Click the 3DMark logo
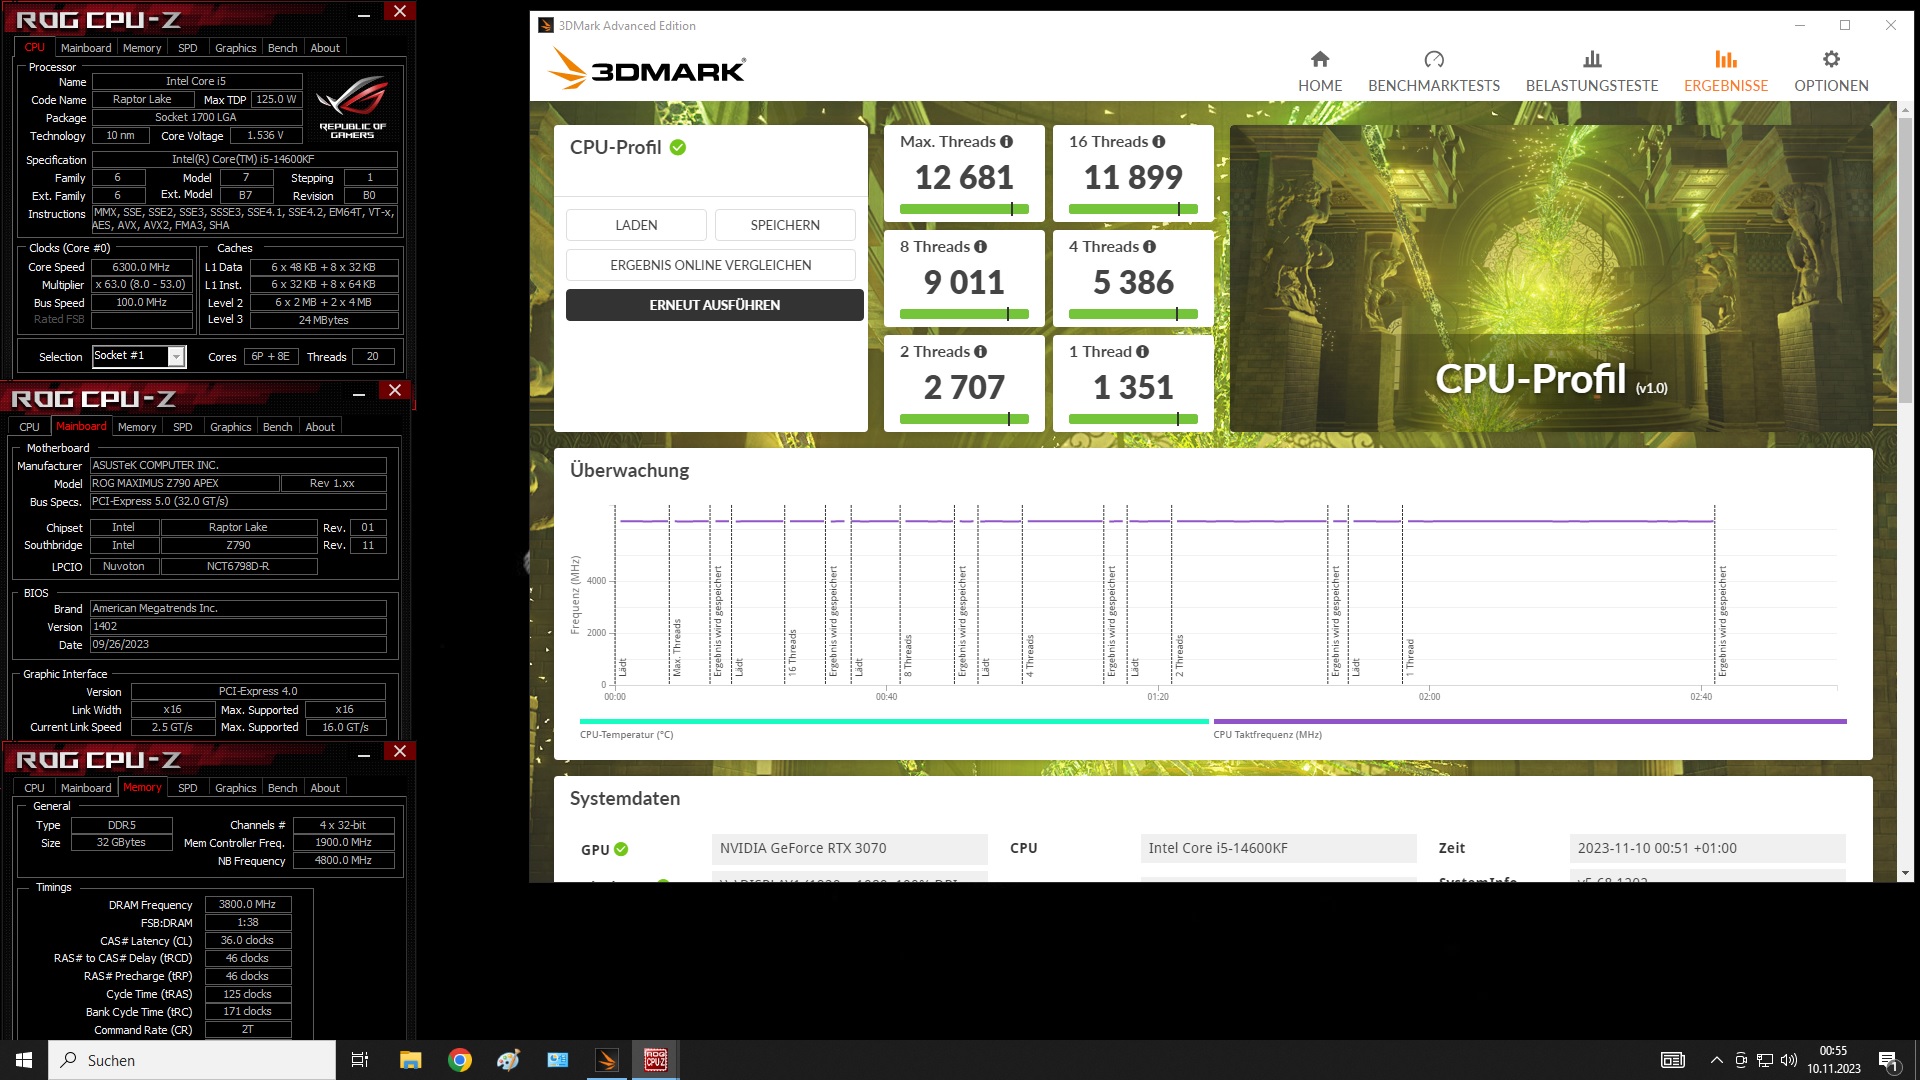 pyautogui.click(x=646, y=70)
